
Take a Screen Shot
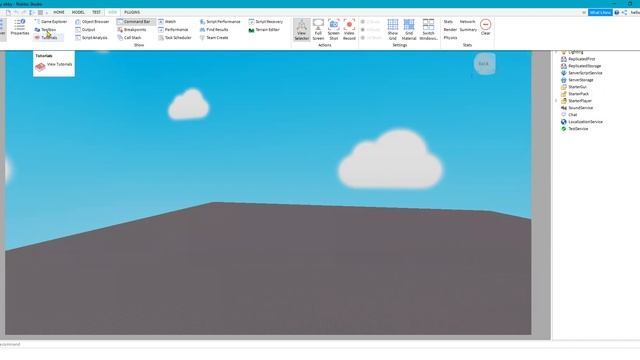(x=333, y=29)
